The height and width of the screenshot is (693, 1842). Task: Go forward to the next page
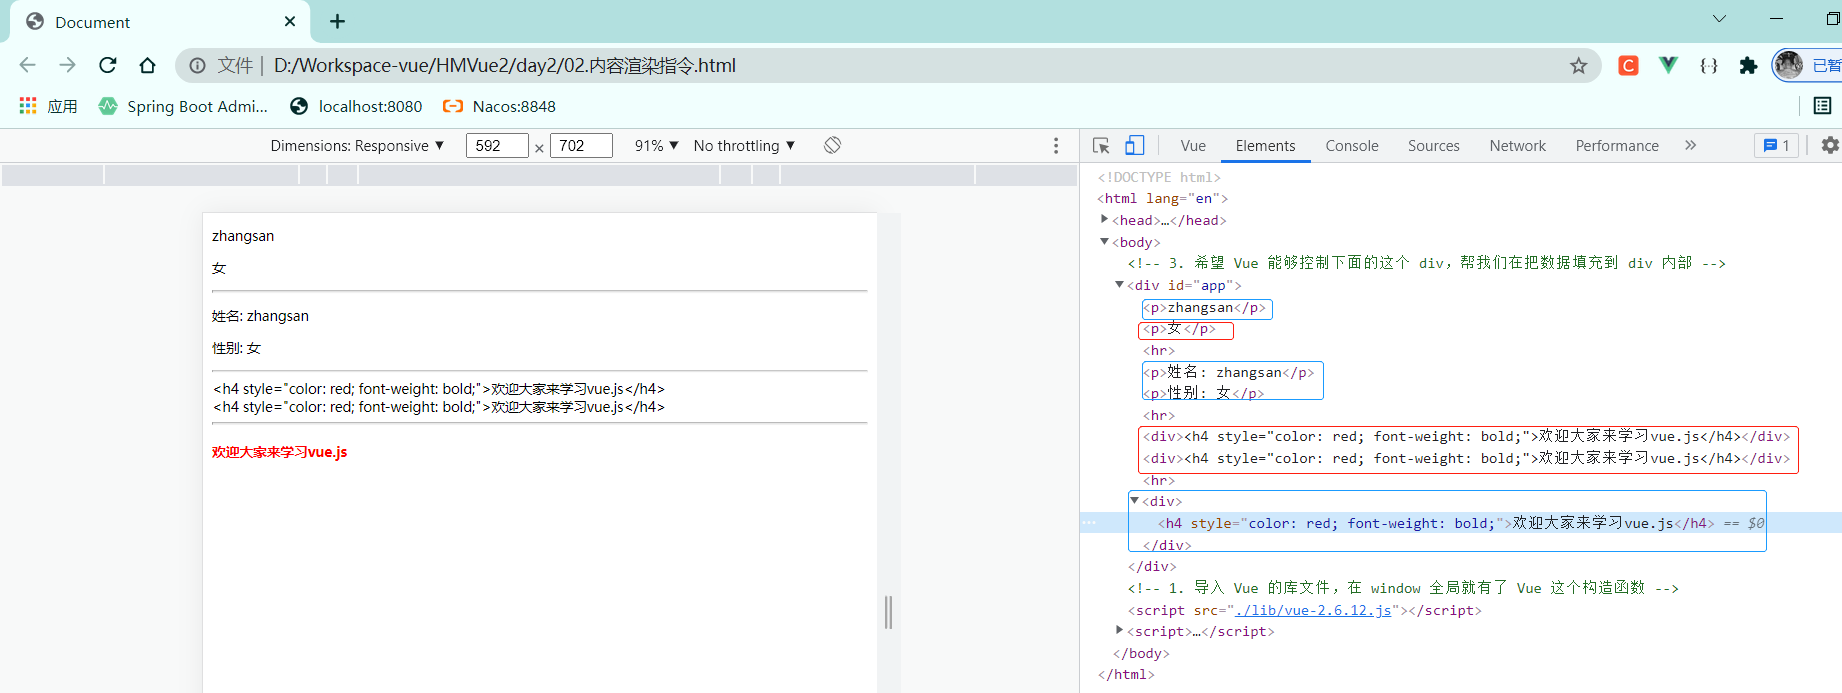[x=67, y=65]
